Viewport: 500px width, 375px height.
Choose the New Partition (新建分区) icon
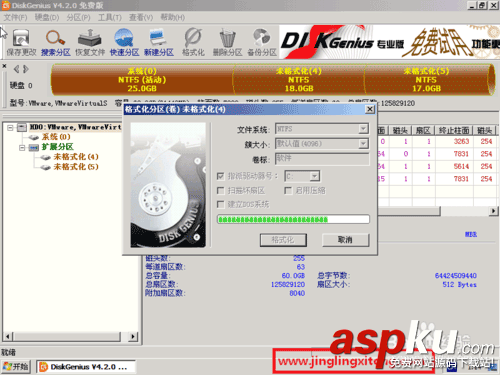pyautogui.click(x=159, y=42)
